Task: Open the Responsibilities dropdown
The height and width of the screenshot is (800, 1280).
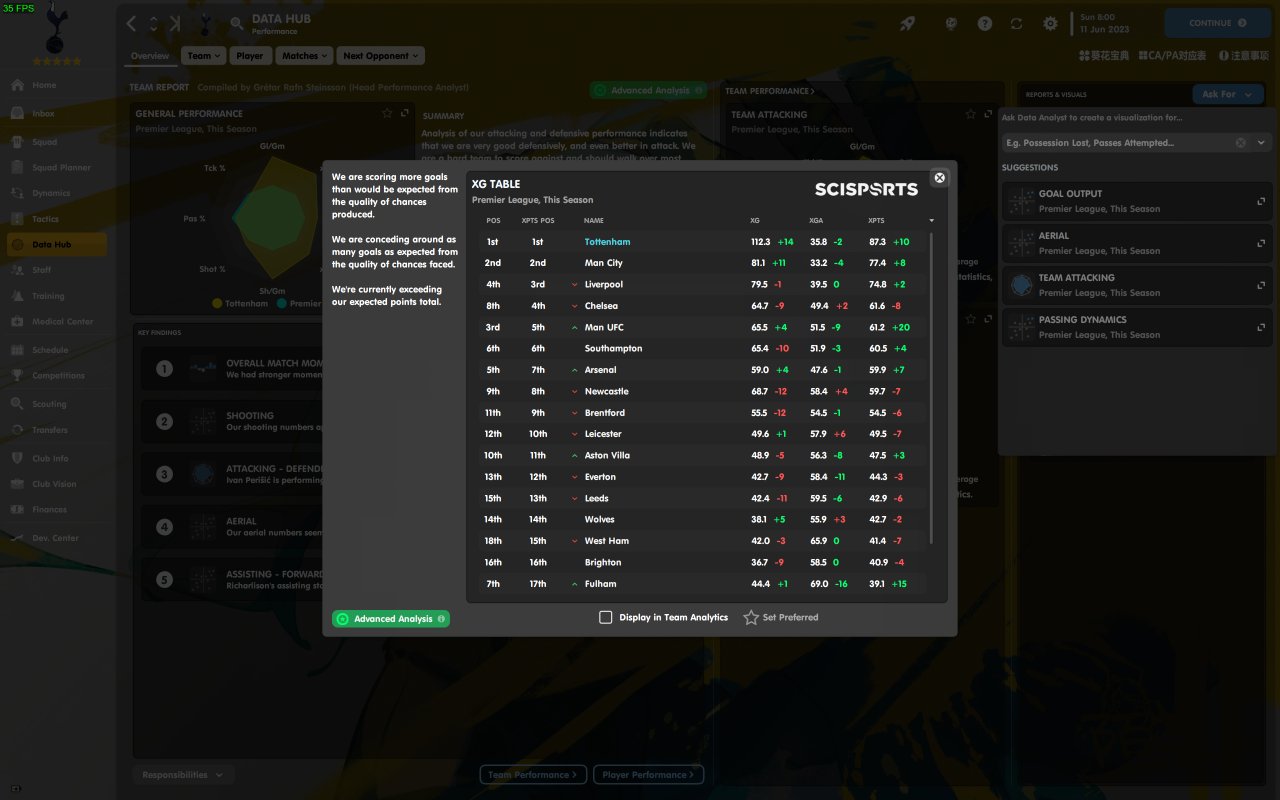Action: [x=183, y=775]
